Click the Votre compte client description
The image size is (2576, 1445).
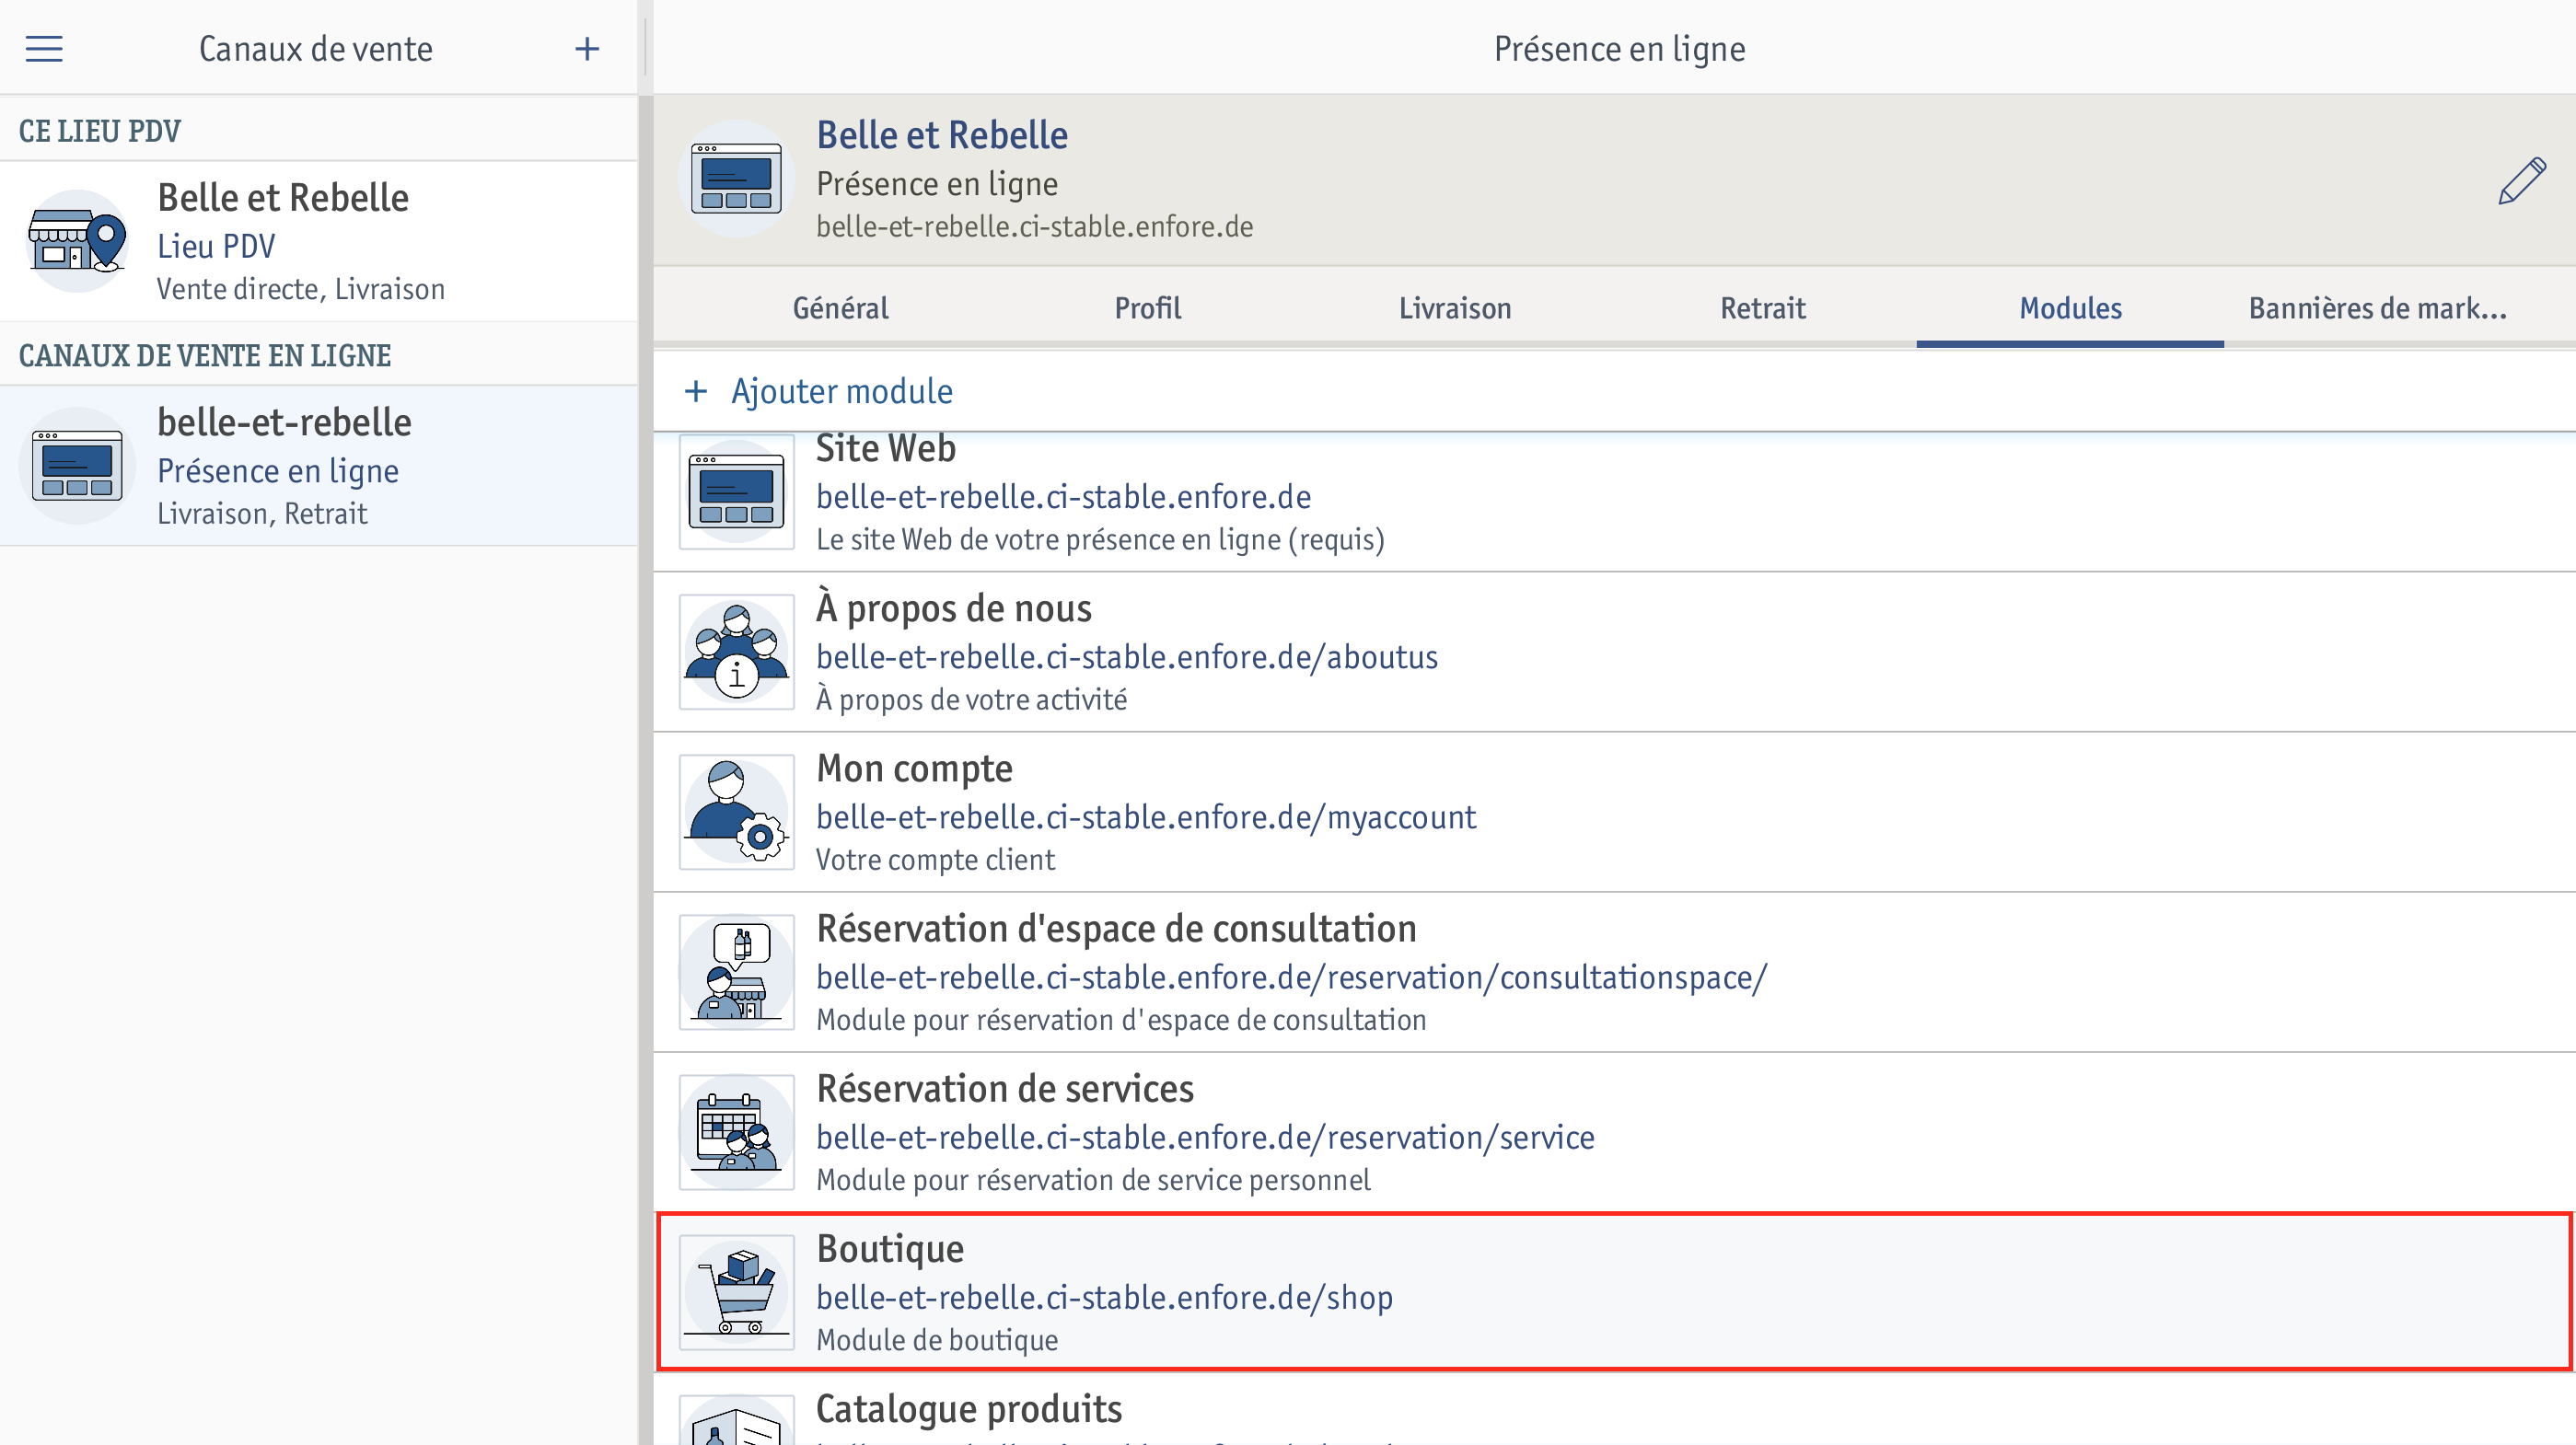pos(935,860)
